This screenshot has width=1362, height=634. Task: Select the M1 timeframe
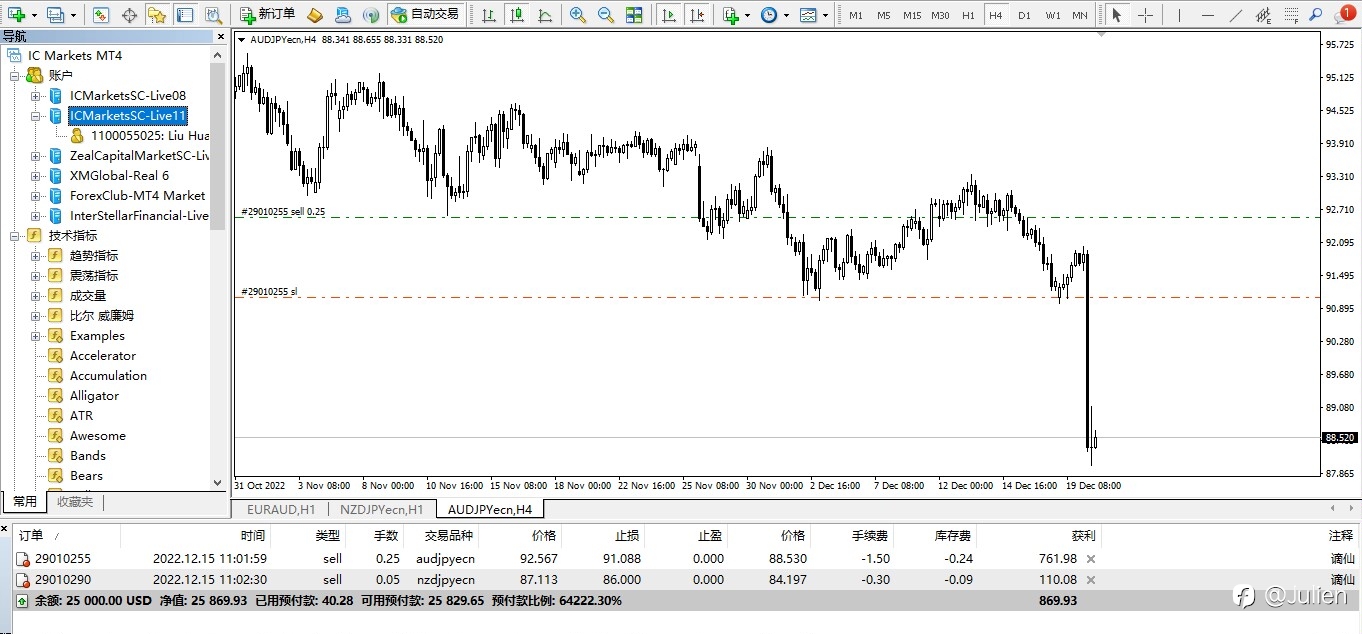coord(856,15)
